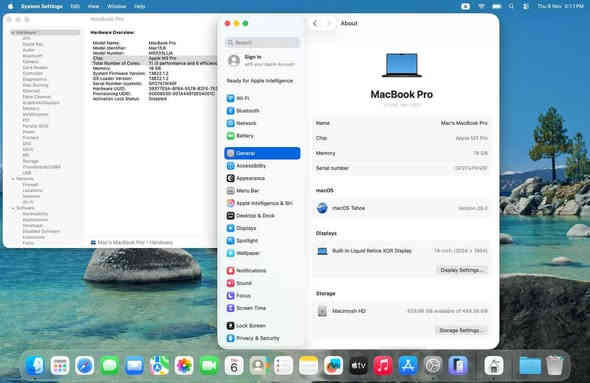The width and height of the screenshot is (590, 383).
Task: Select Audio in System Information tree
Action: click(x=29, y=50)
